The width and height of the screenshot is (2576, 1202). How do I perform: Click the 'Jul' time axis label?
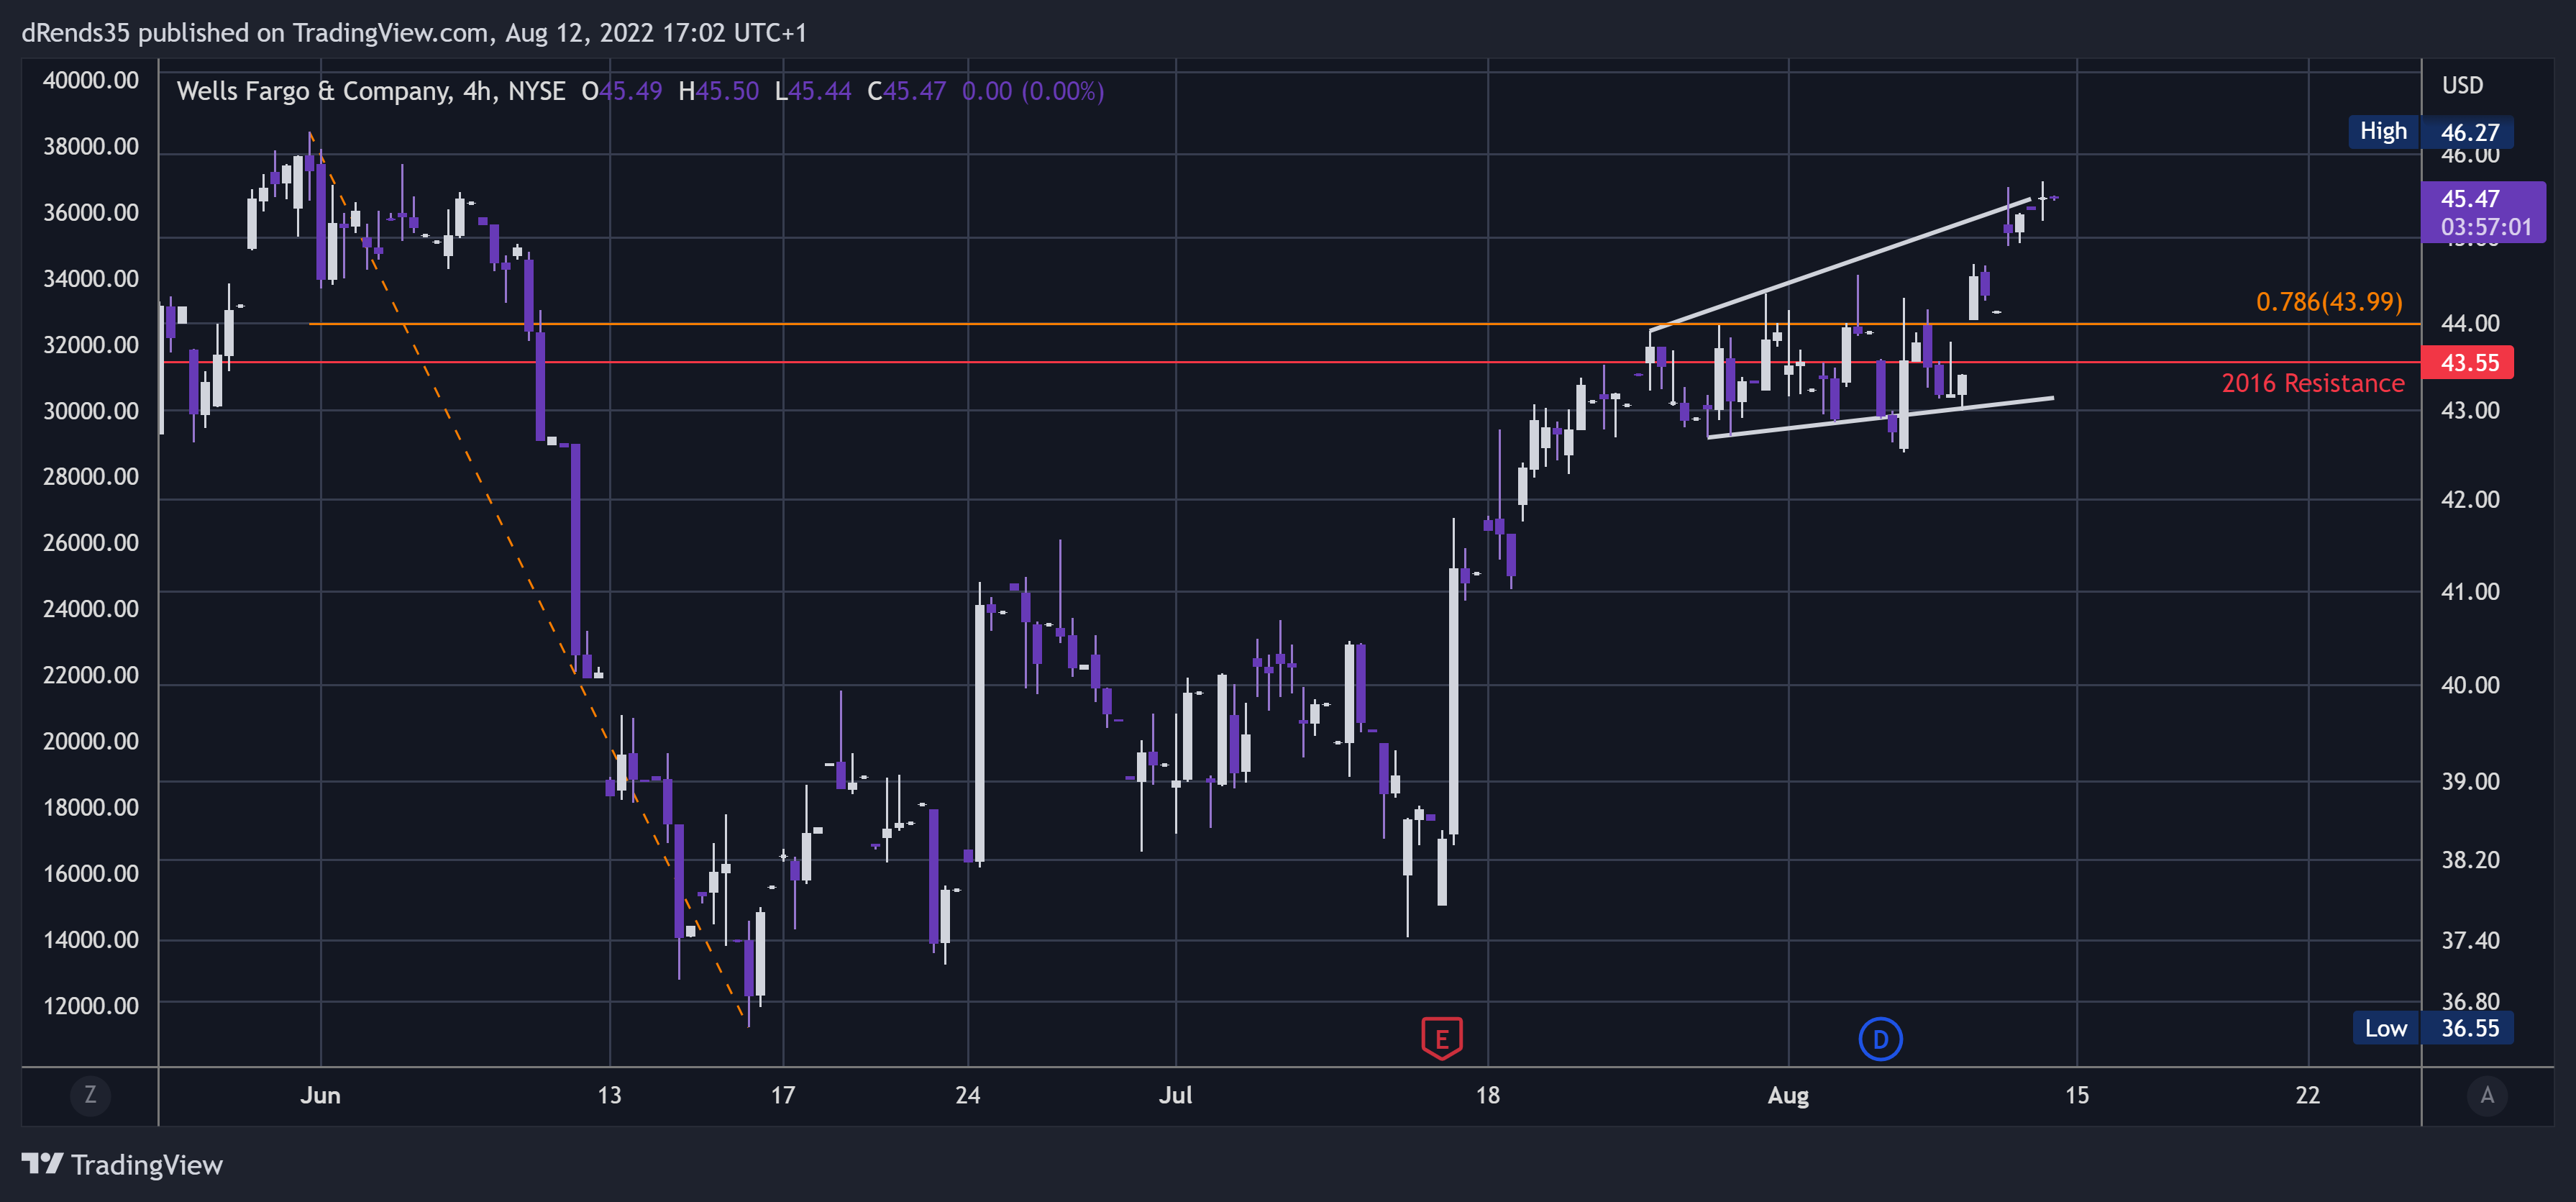pyautogui.click(x=1175, y=1095)
